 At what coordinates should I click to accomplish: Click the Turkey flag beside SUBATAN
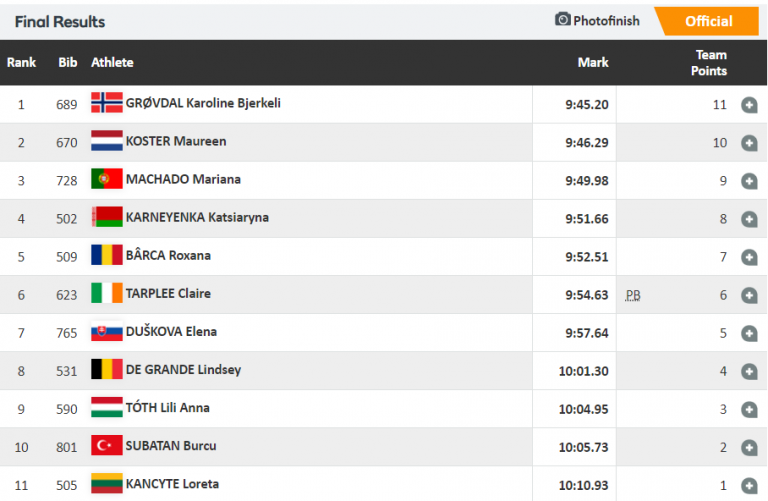106,445
